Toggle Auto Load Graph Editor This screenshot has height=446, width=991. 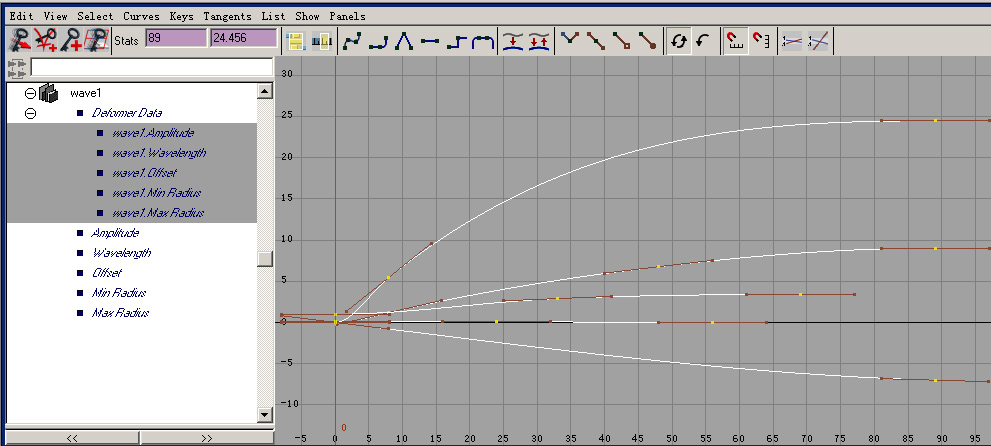click(679, 42)
